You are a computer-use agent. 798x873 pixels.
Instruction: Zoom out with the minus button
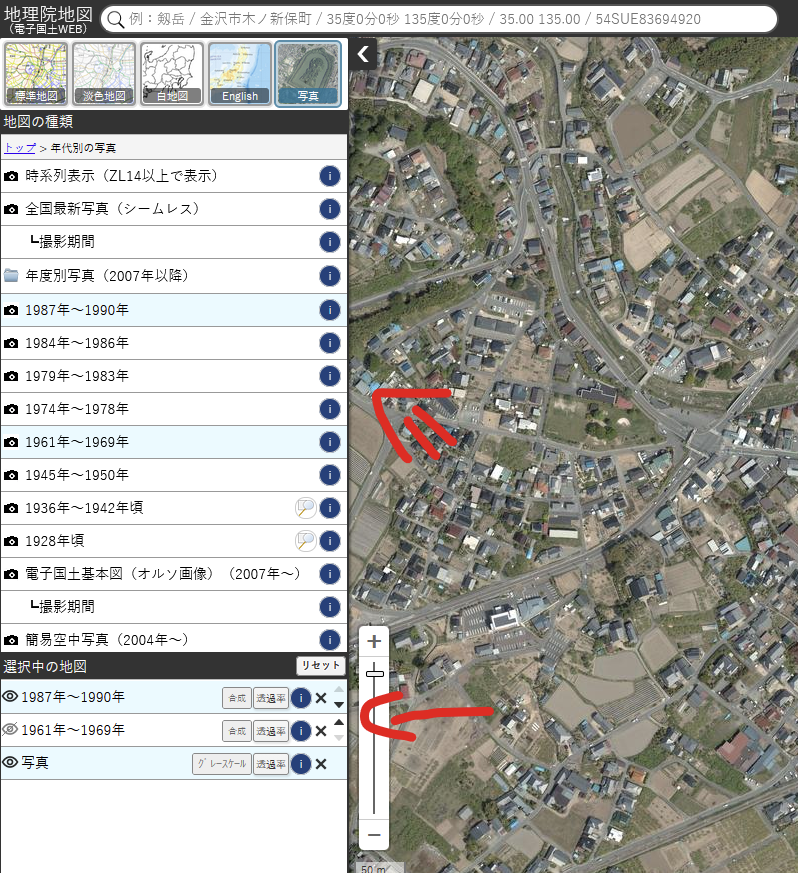pos(374,834)
